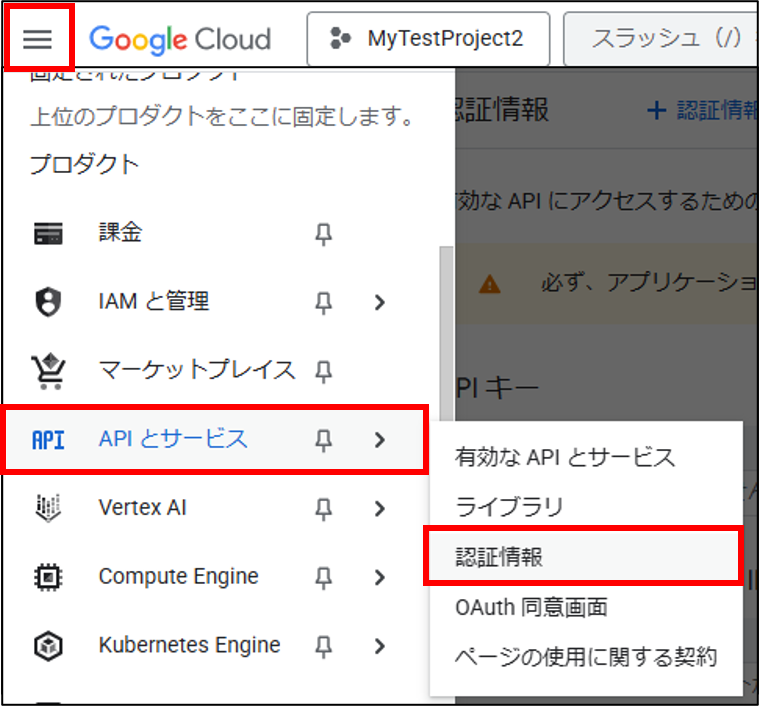Choose 認証情報 from the submenu

pos(582,556)
